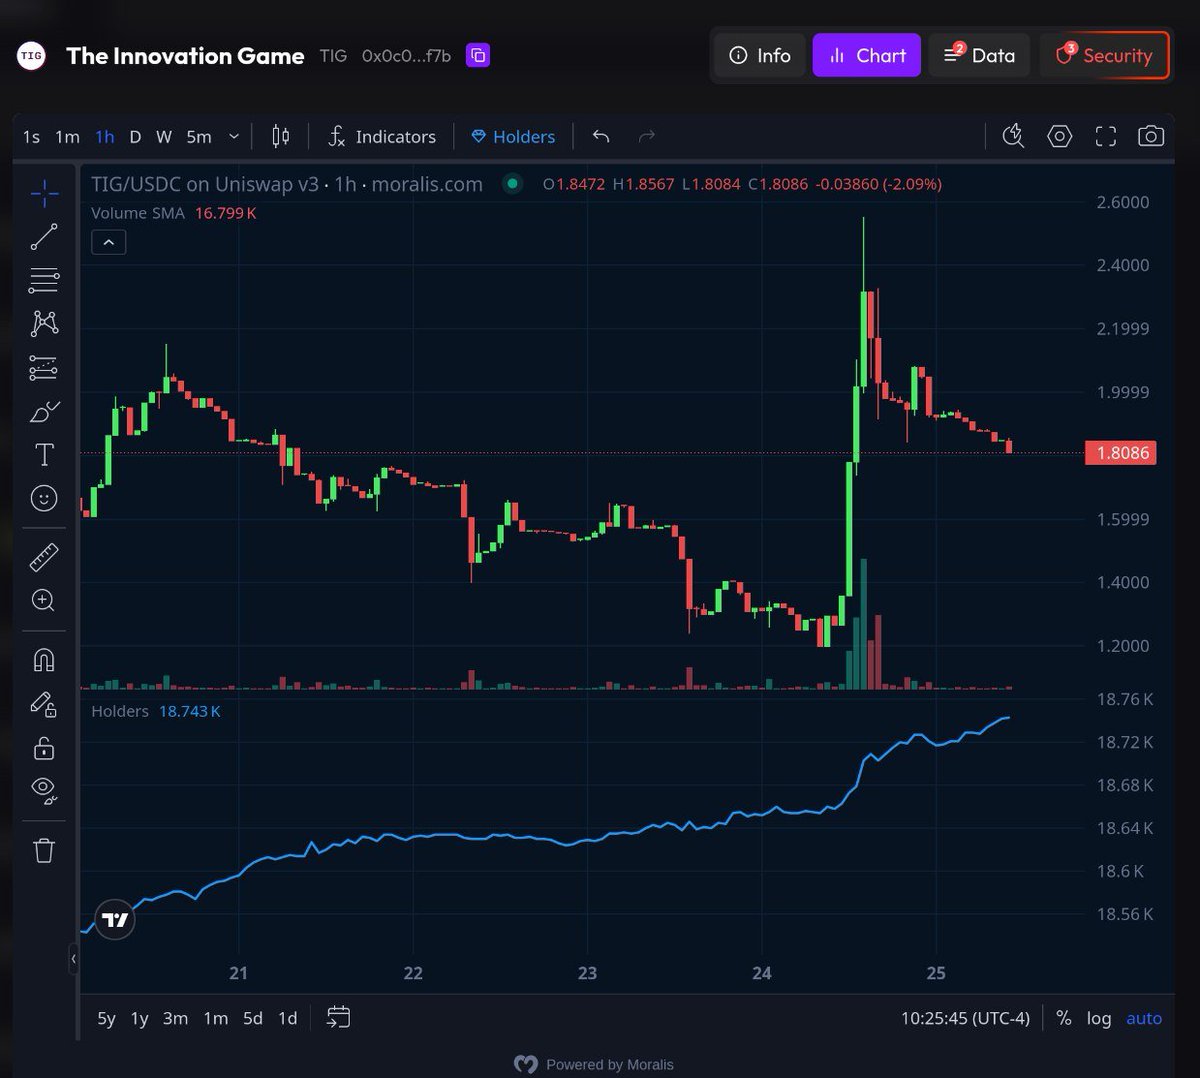The image size is (1200, 1078).
Task: Take a chart snapshot with camera
Action: (1151, 136)
